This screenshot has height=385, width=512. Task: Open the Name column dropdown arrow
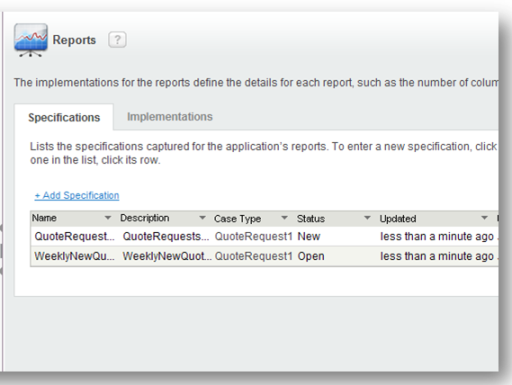click(108, 218)
